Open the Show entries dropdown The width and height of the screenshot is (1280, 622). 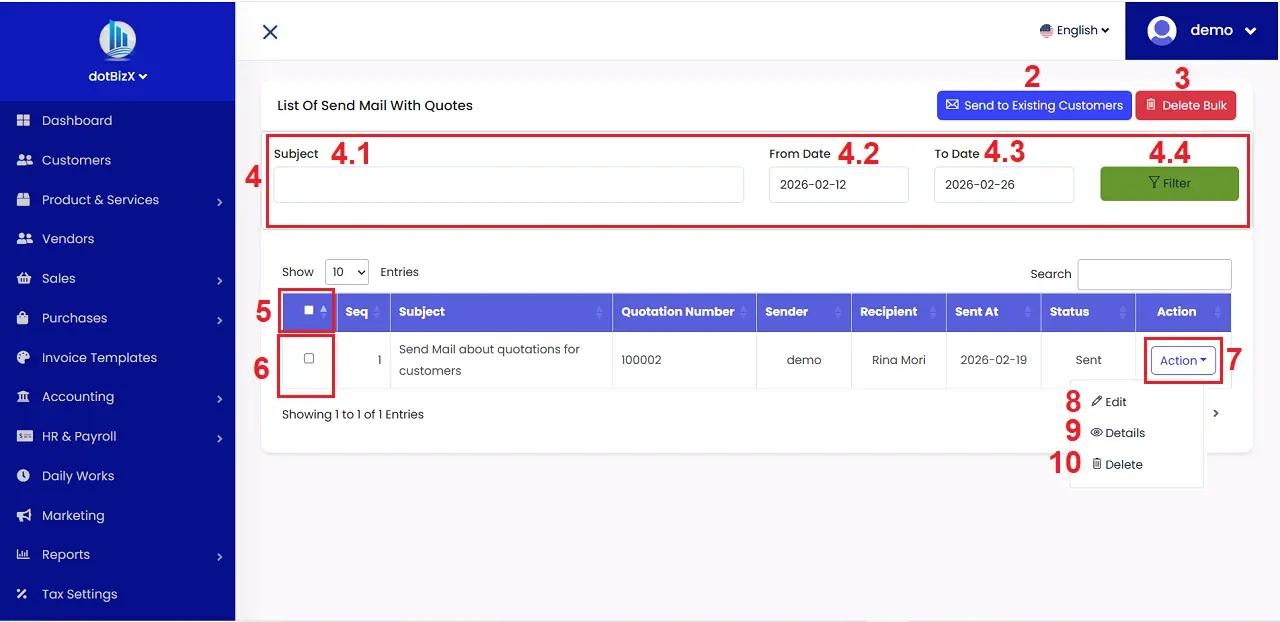tap(347, 271)
